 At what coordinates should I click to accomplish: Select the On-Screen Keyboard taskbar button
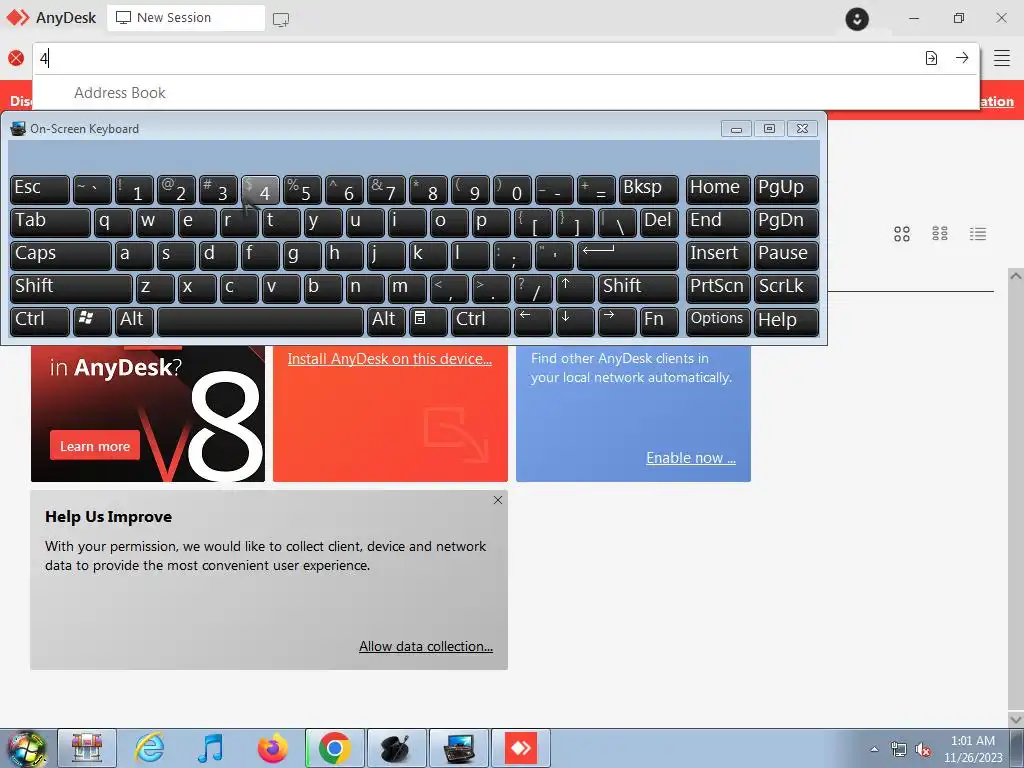coord(460,748)
